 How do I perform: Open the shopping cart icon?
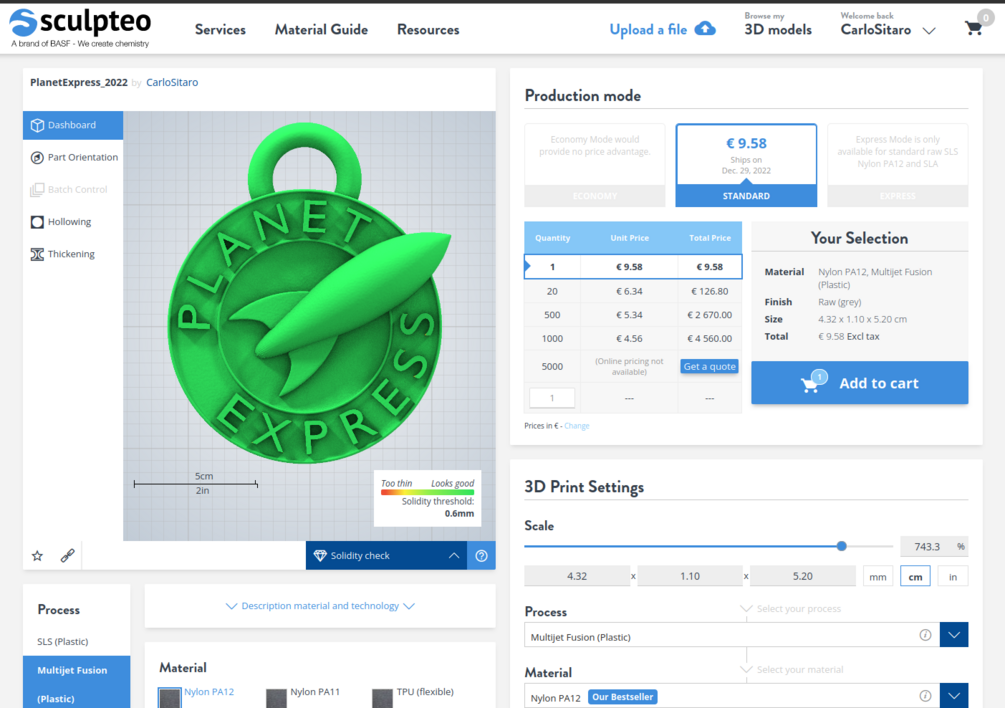point(974,28)
